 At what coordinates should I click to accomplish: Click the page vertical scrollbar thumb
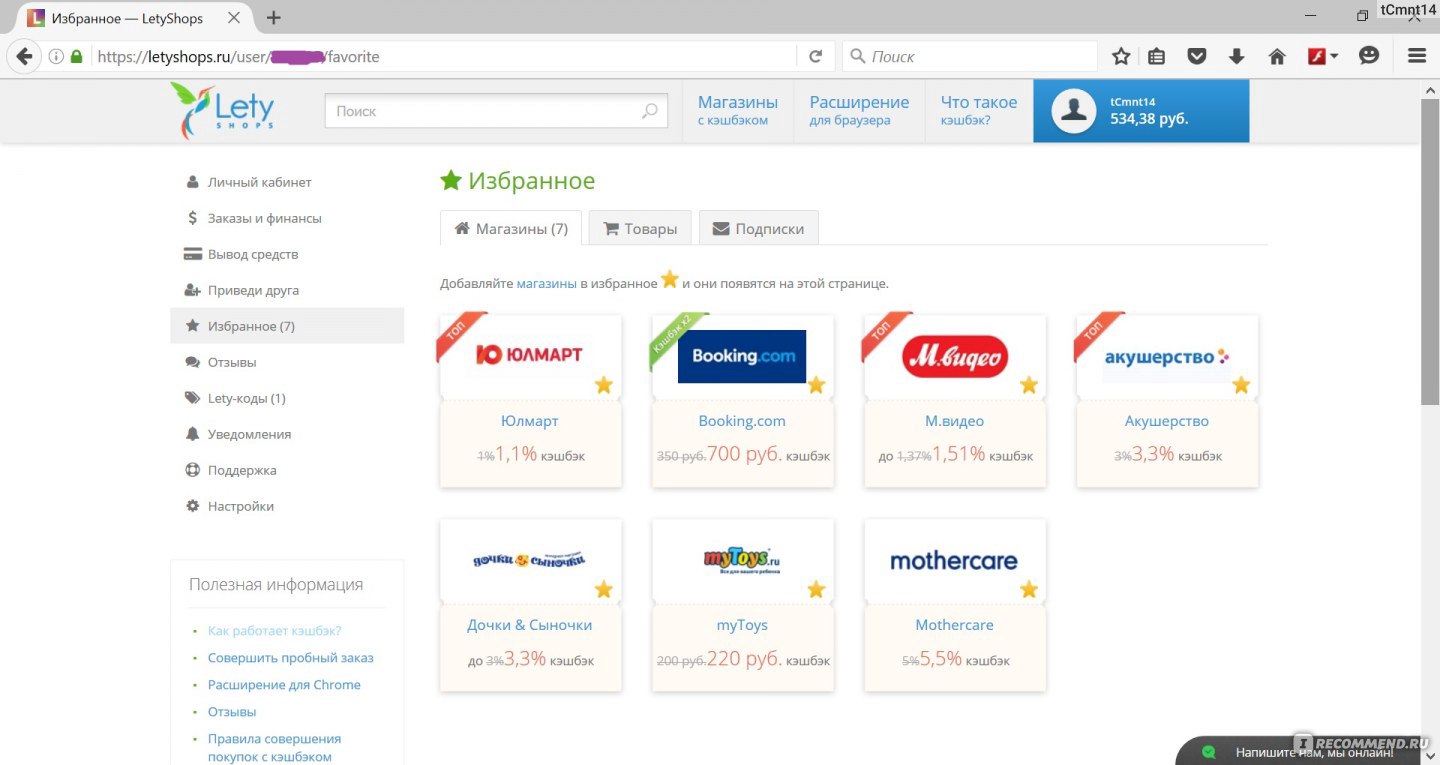coord(1430,252)
